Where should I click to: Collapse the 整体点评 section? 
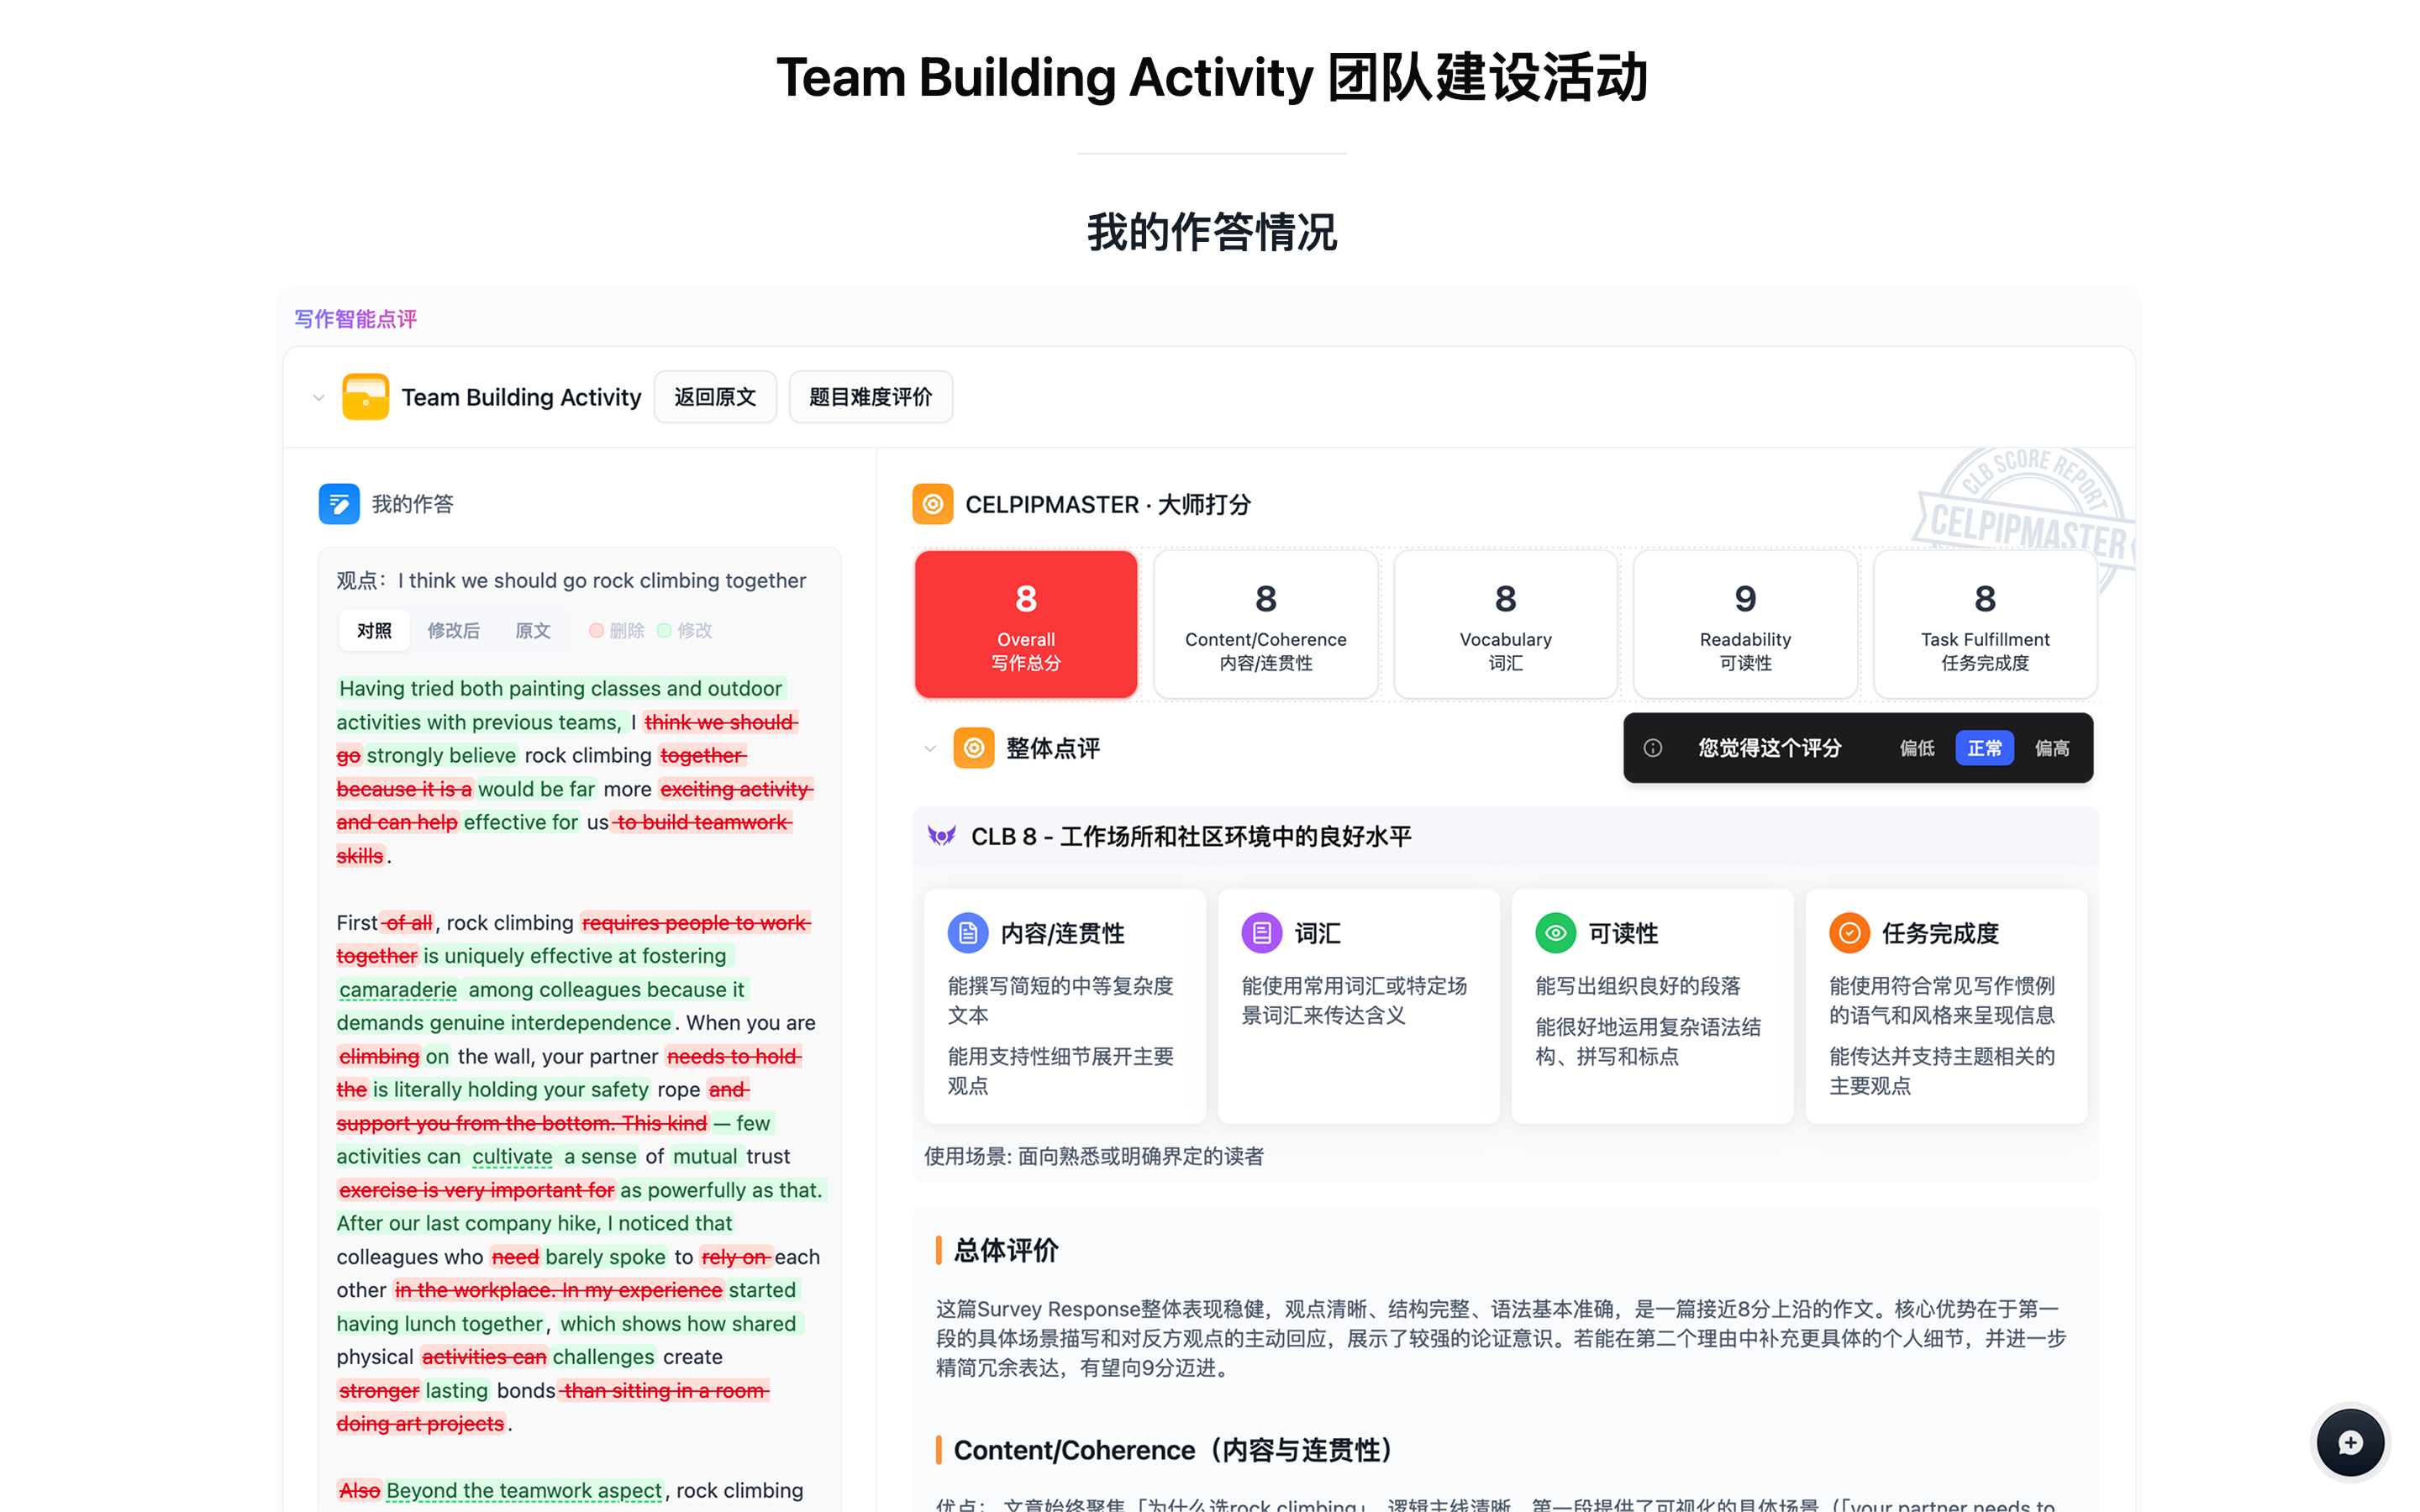(x=930, y=748)
